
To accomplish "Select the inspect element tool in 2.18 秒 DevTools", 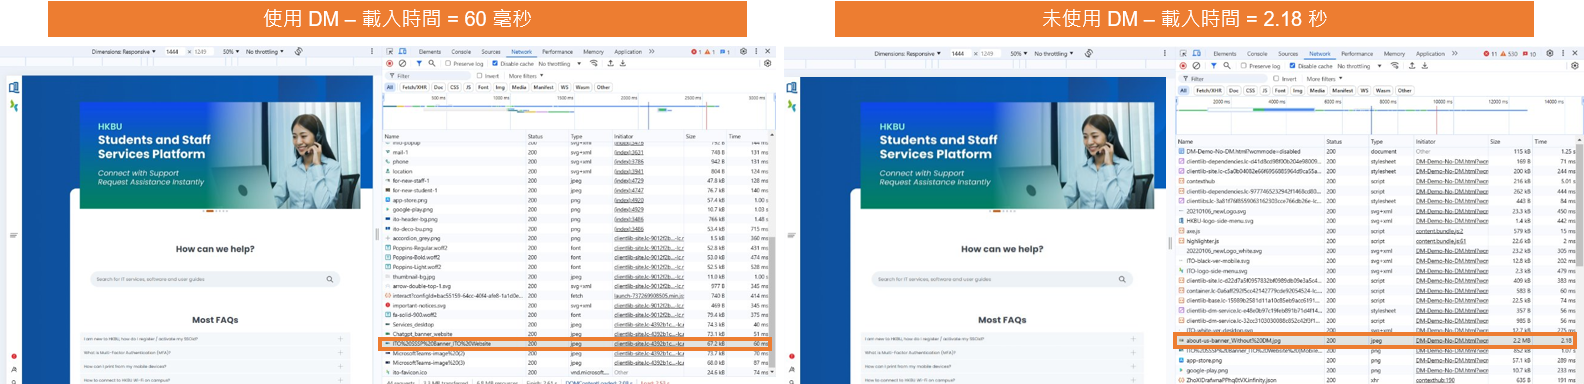I will 1183,54.
